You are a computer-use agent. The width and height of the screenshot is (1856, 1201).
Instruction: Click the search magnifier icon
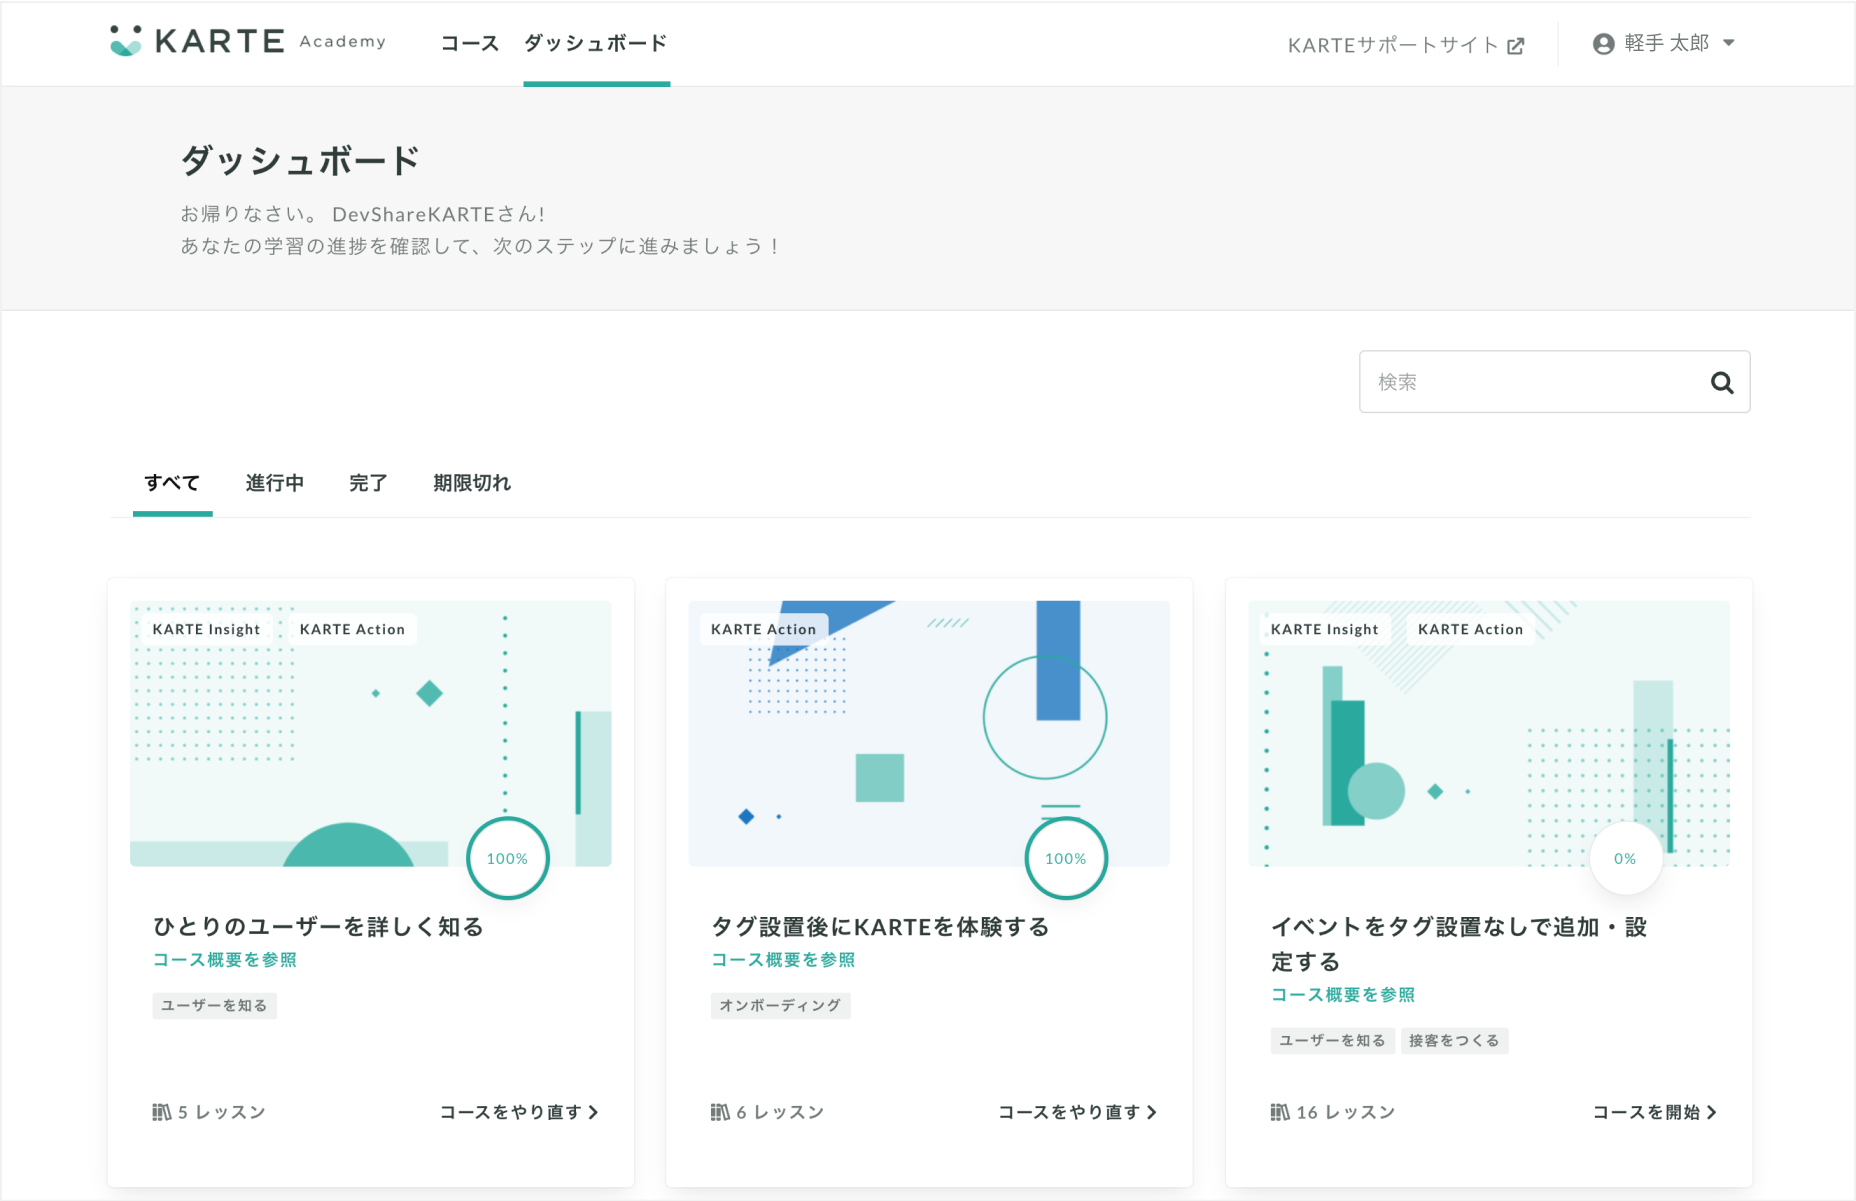click(x=1721, y=382)
